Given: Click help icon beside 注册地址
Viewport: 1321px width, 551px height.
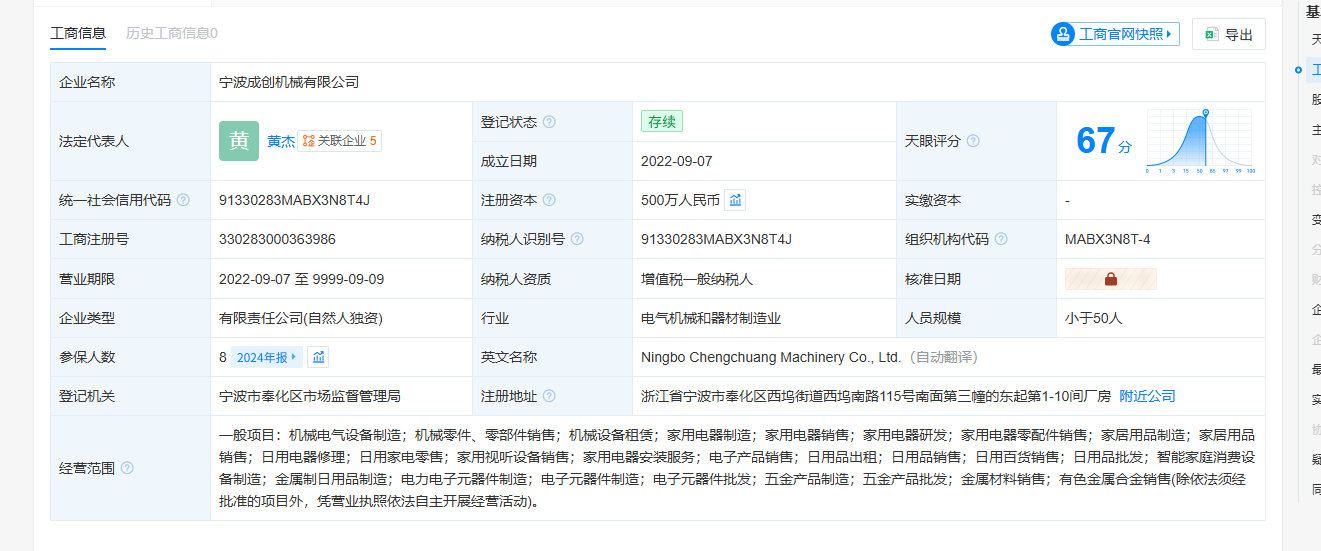Looking at the screenshot, I should click(549, 396).
